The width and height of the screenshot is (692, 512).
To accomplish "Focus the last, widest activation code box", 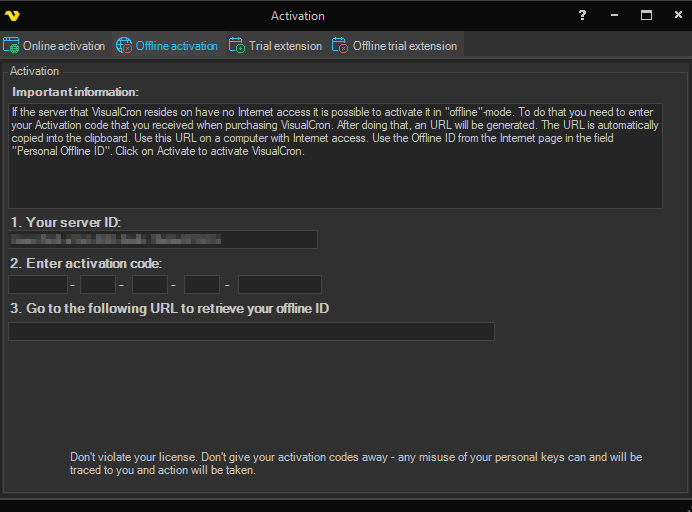I will coord(279,284).
